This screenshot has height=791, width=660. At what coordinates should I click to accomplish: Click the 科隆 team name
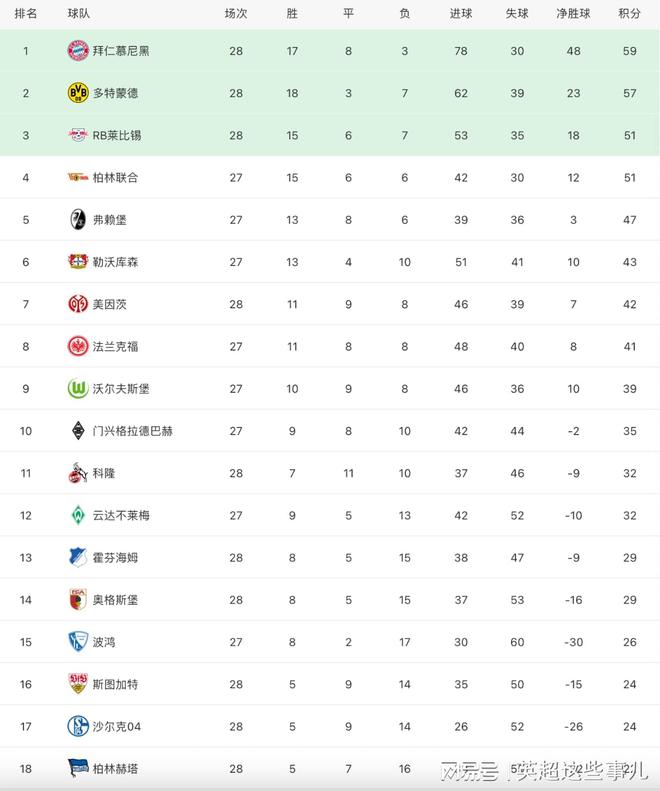coord(104,473)
